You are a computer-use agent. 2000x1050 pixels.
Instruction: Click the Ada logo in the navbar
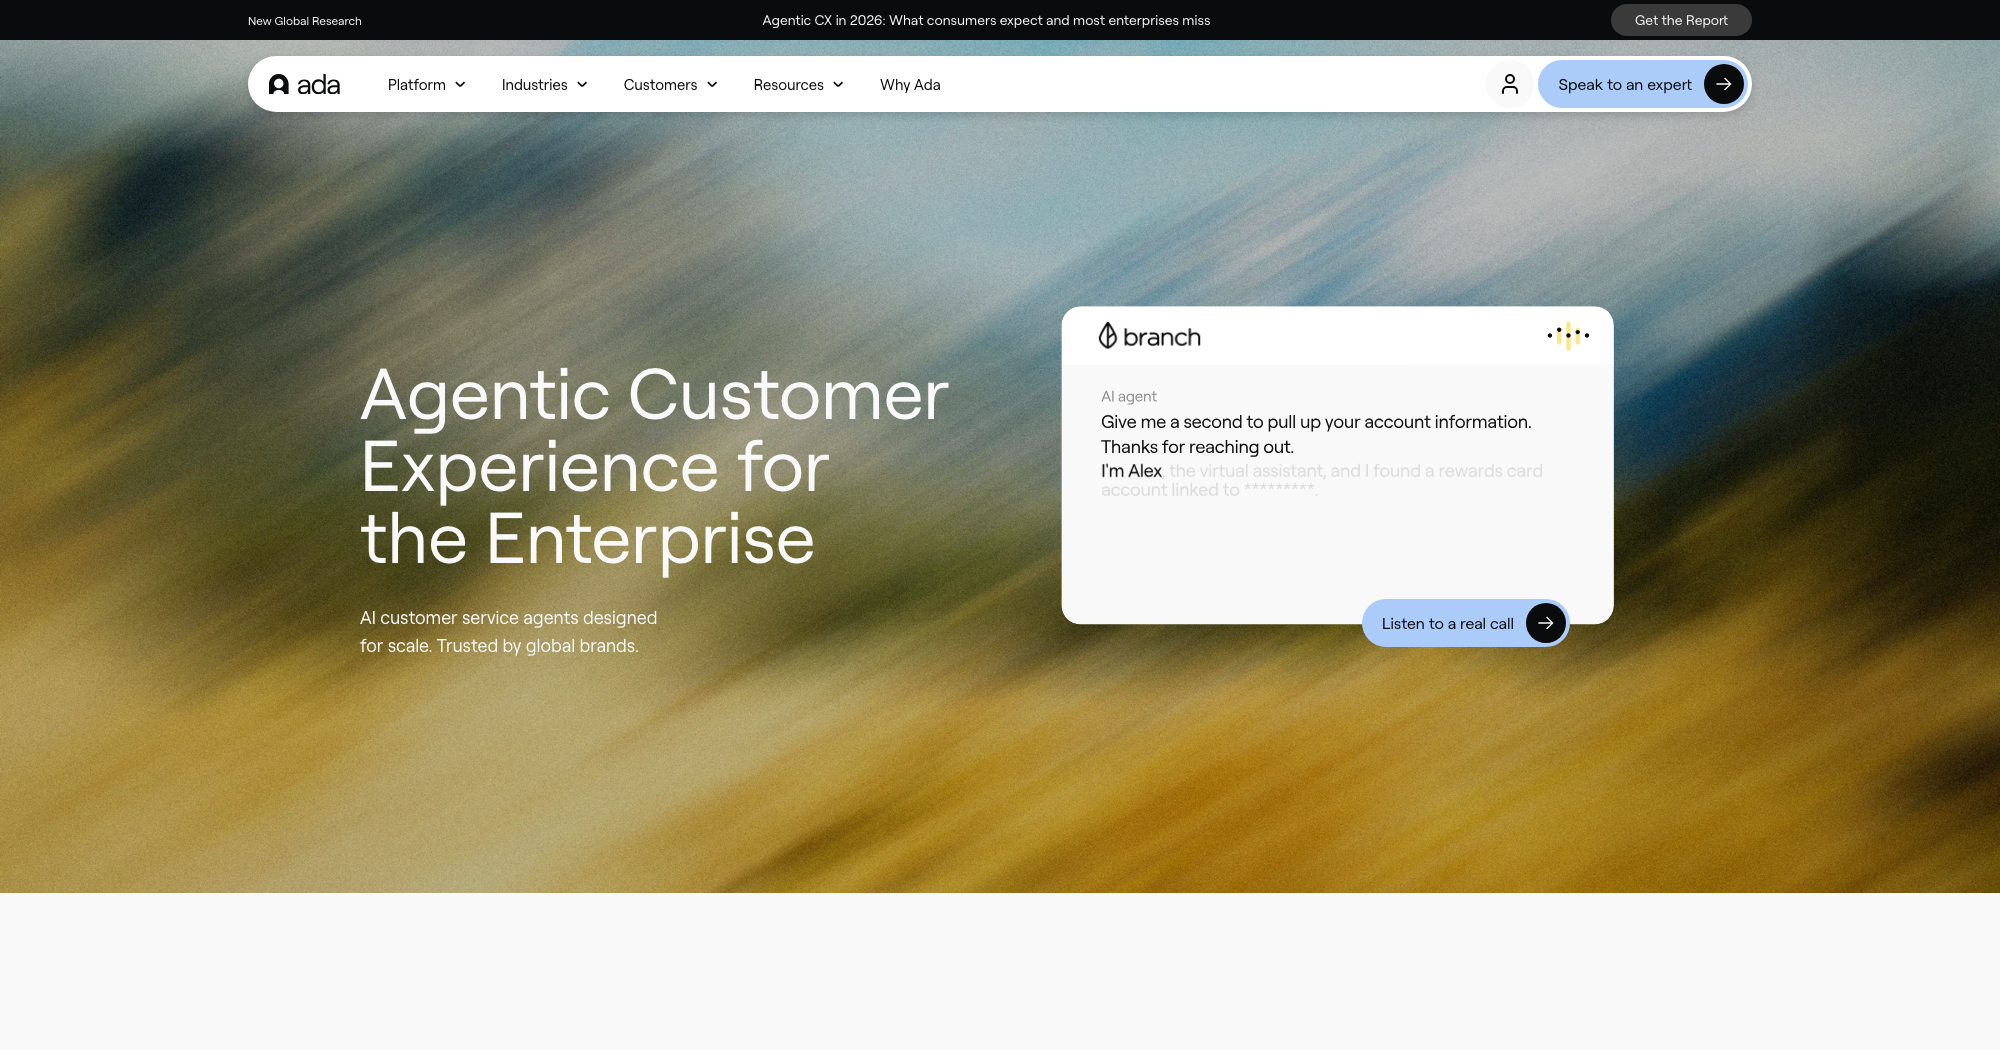(x=304, y=84)
